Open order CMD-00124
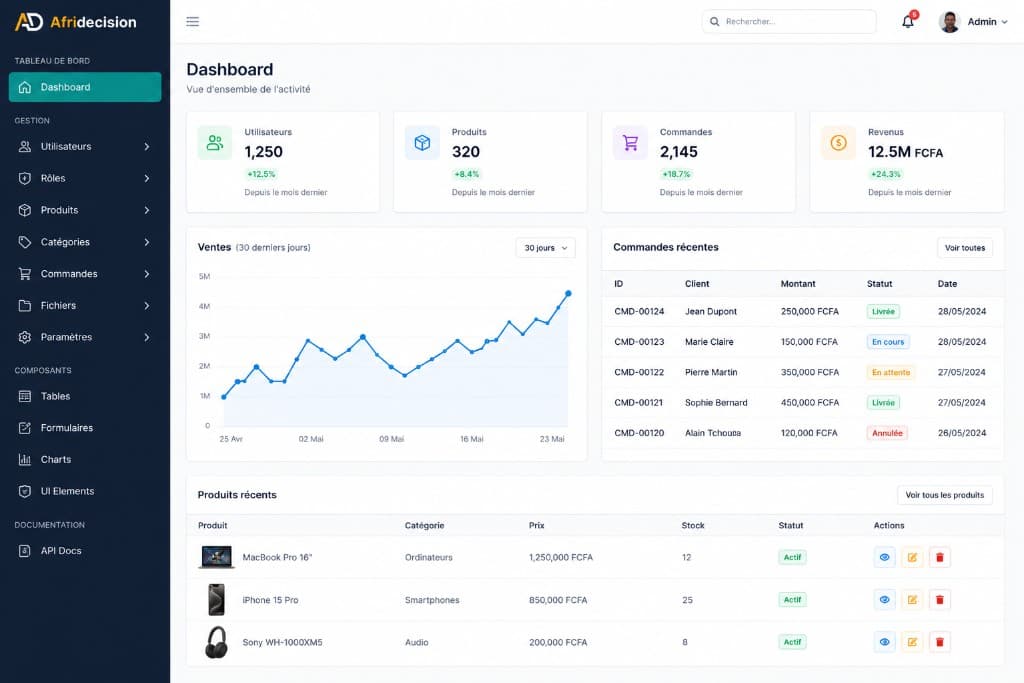The width and height of the screenshot is (1024, 683). [x=639, y=311]
